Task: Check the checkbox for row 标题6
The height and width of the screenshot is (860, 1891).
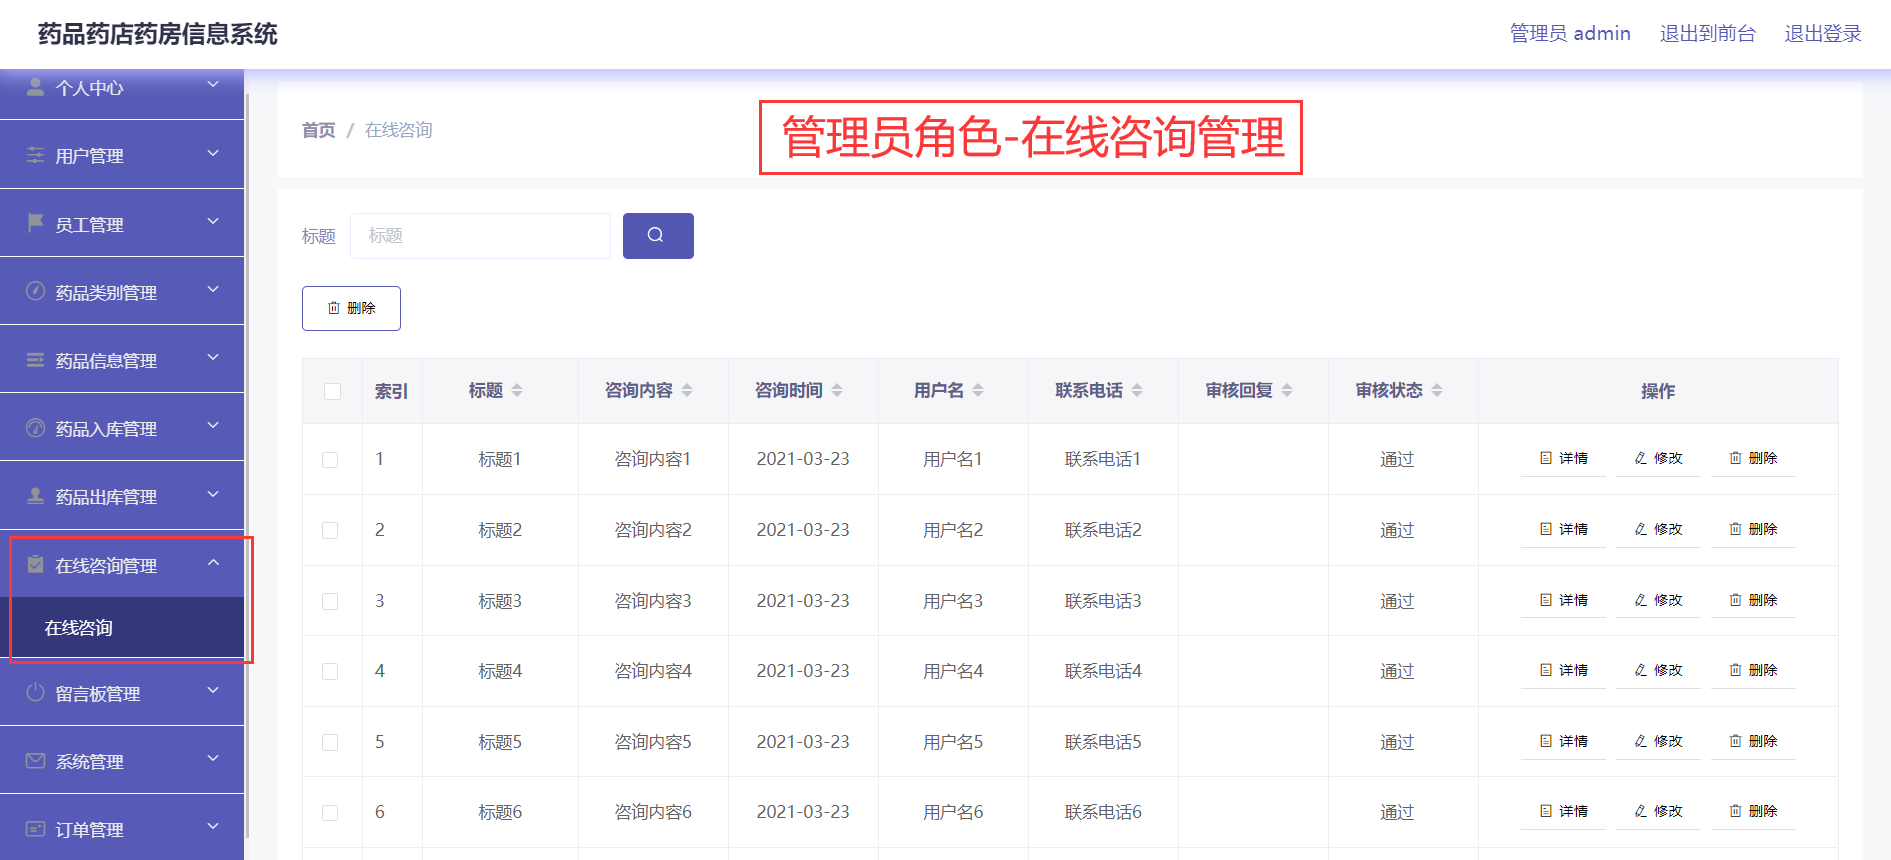Action: coord(330,813)
